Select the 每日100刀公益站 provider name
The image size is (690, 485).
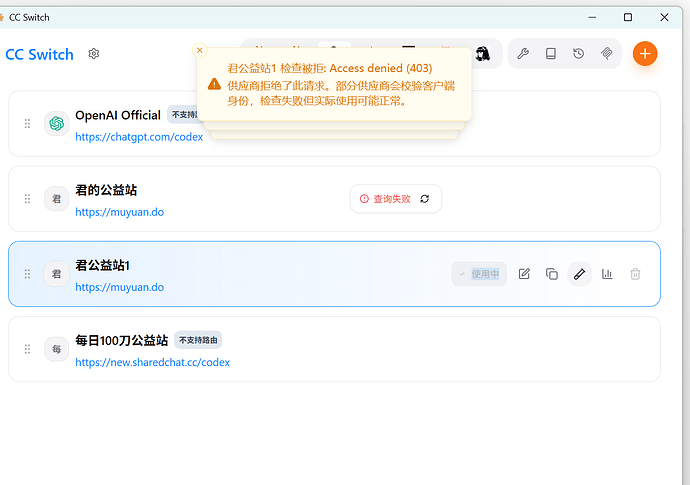121,340
